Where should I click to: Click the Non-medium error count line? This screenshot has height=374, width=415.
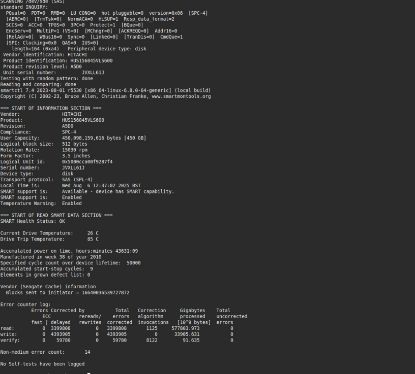click(45, 352)
